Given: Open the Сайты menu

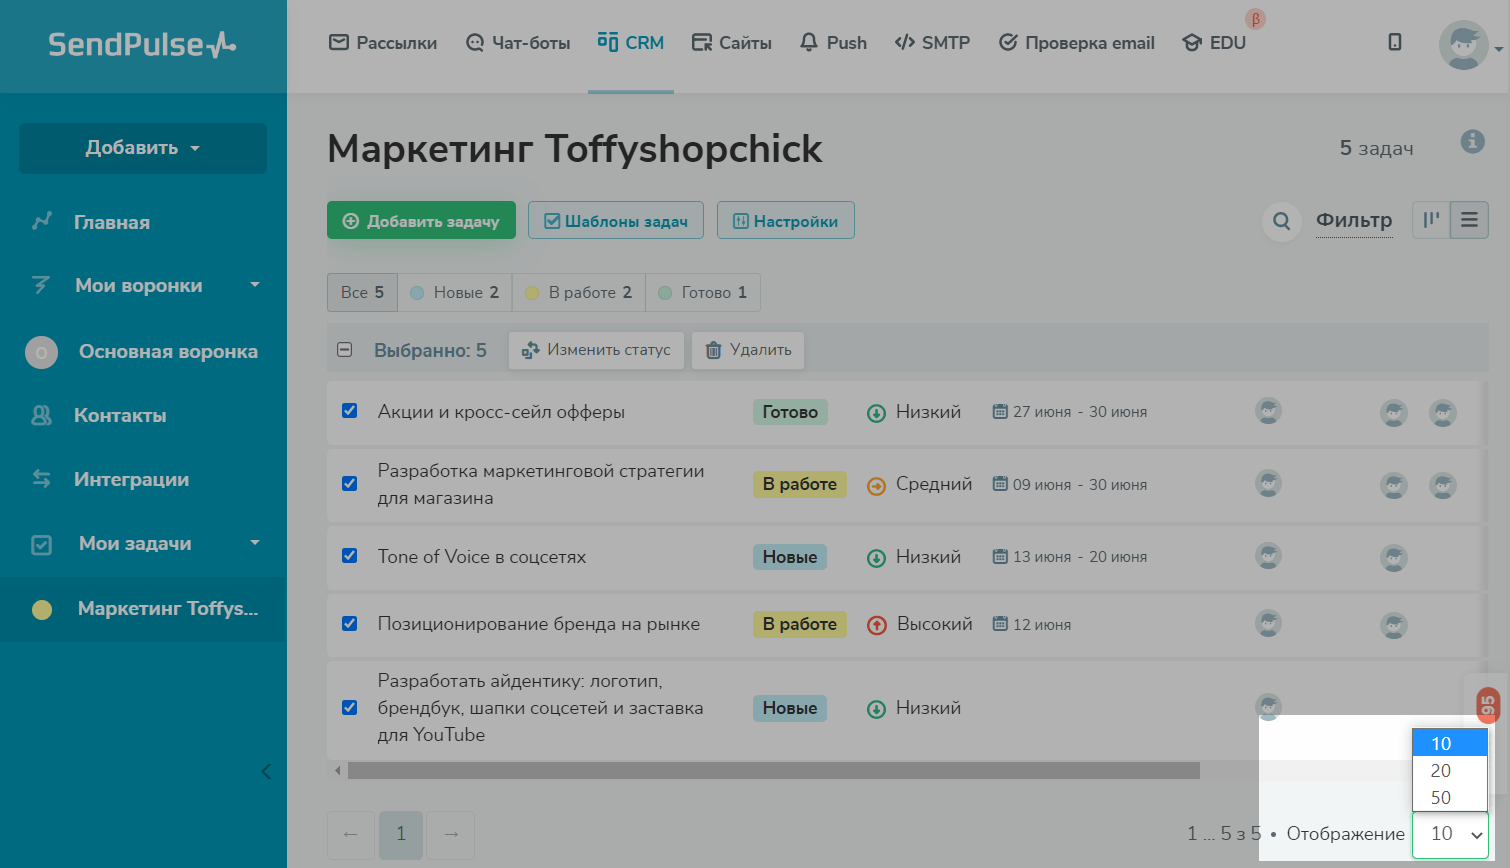Looking at the screenshot, I should click(732, 43).
